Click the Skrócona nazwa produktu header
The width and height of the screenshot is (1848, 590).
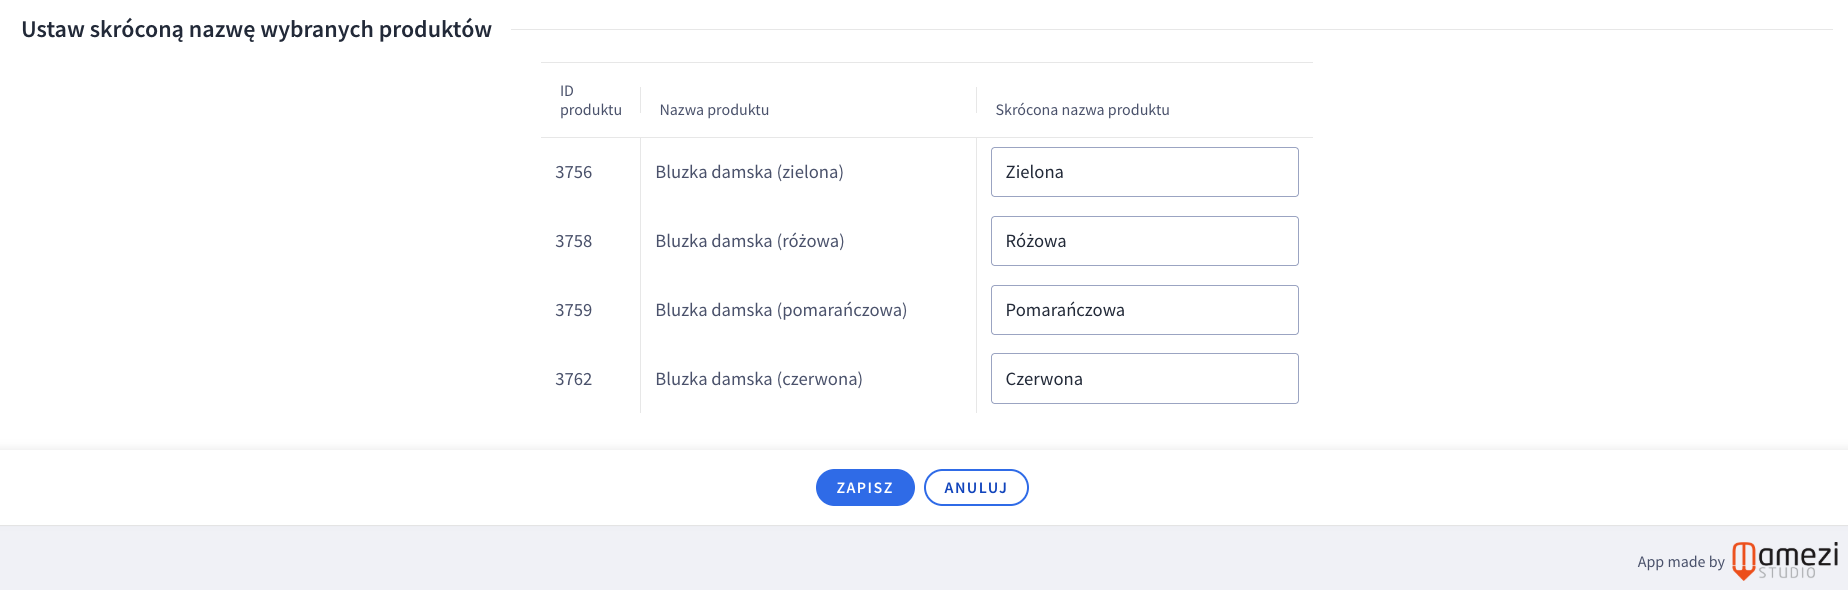(1082, 110)
